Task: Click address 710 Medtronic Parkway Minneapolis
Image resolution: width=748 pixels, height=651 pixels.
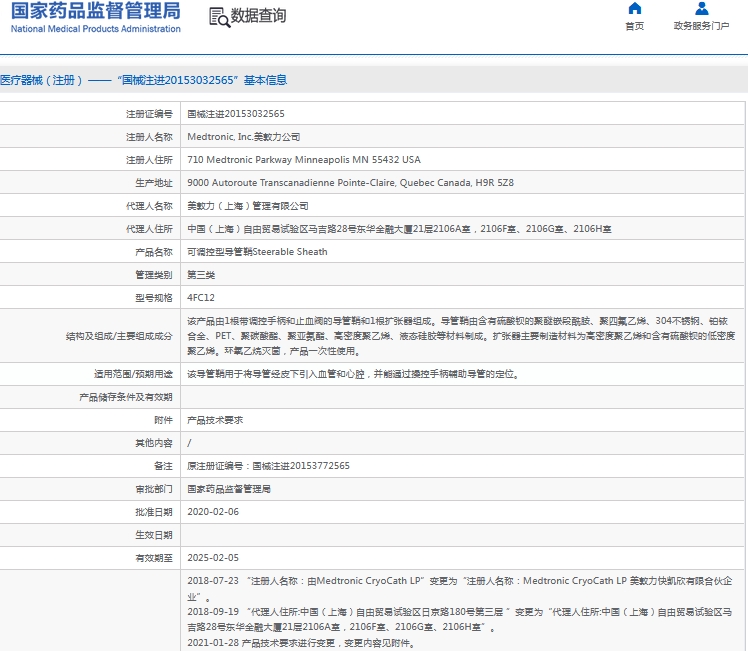Action: tap(304, 160)
